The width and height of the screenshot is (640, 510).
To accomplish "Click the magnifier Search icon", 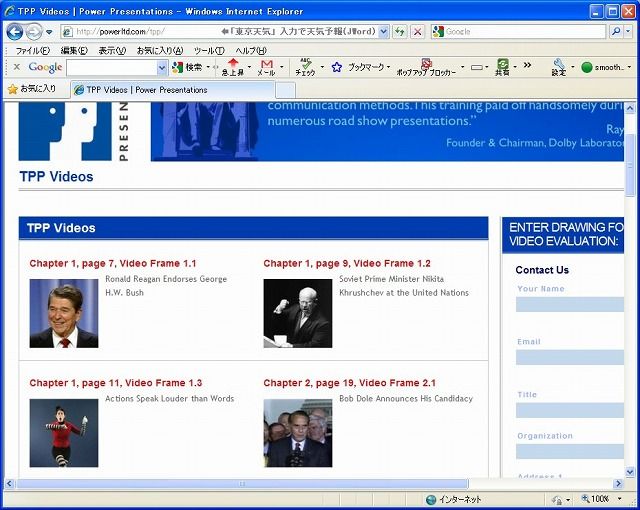I will point(616,31).
